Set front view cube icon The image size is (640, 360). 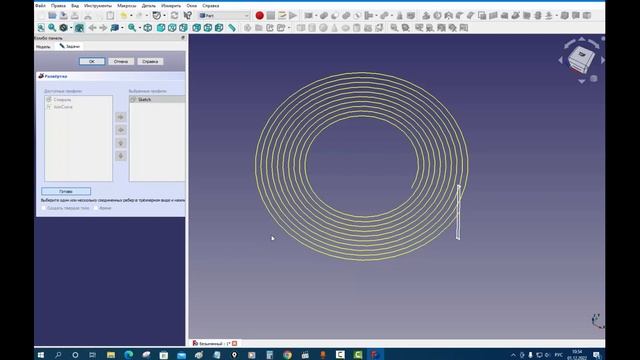[x=161, y=28]
